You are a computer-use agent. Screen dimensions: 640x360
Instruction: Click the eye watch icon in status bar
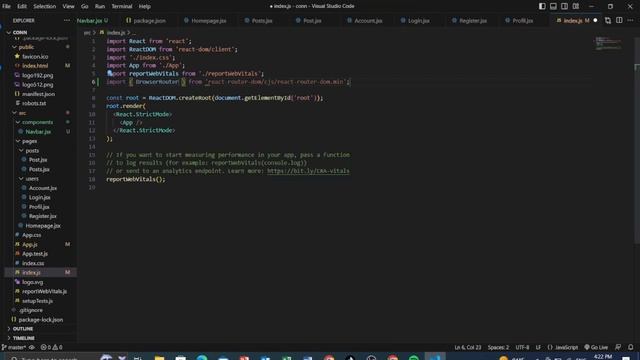click(x=31, y=347)
